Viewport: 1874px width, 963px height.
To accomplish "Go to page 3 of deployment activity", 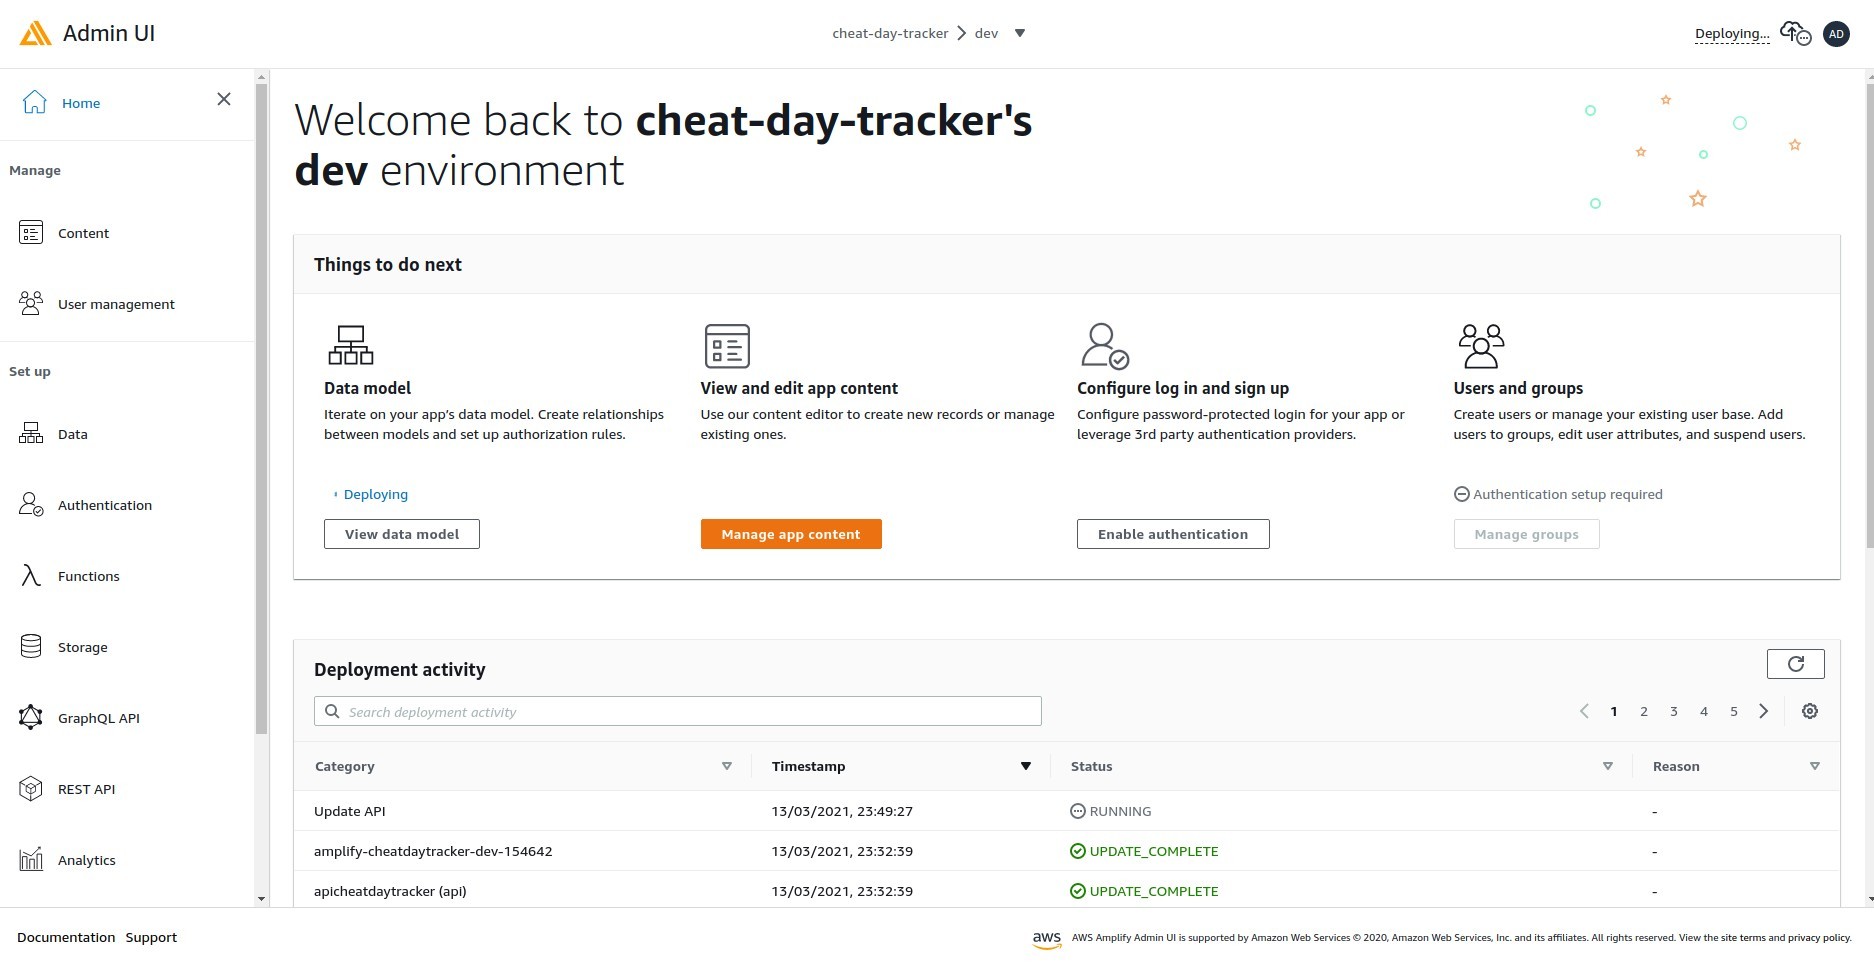I will coord(1674,711).
